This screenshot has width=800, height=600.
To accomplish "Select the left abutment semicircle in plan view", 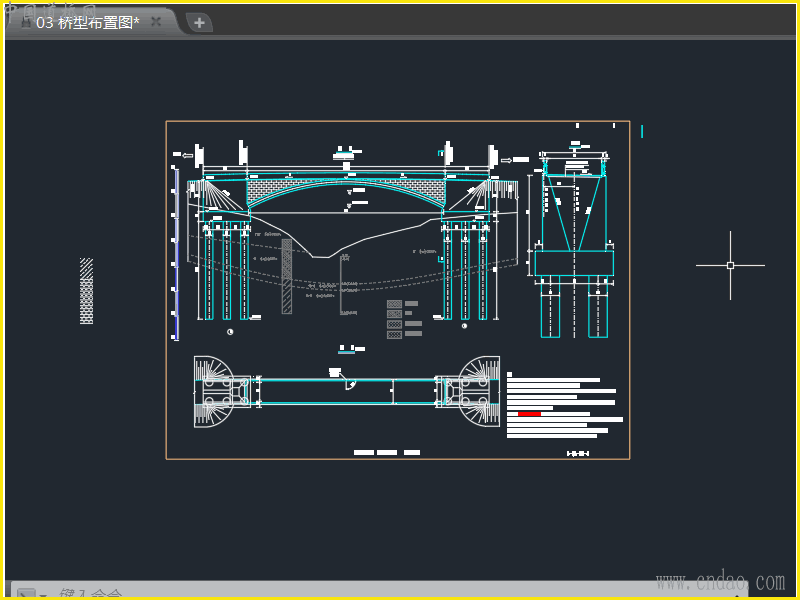I will [213, 390].
